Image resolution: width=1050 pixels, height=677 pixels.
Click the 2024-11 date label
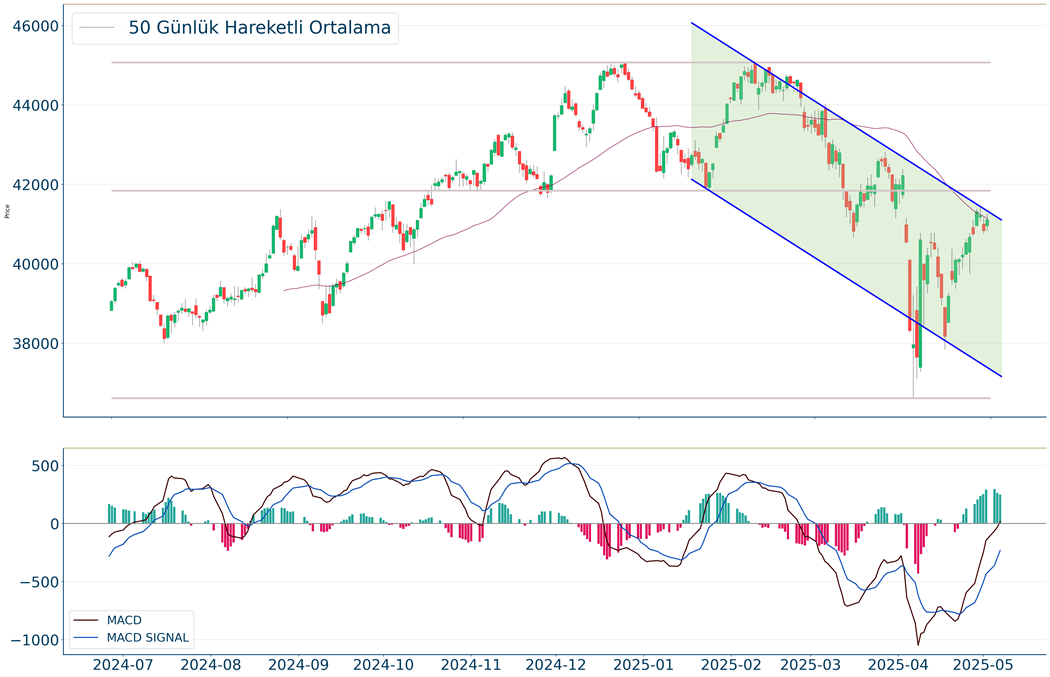point(471,665)
